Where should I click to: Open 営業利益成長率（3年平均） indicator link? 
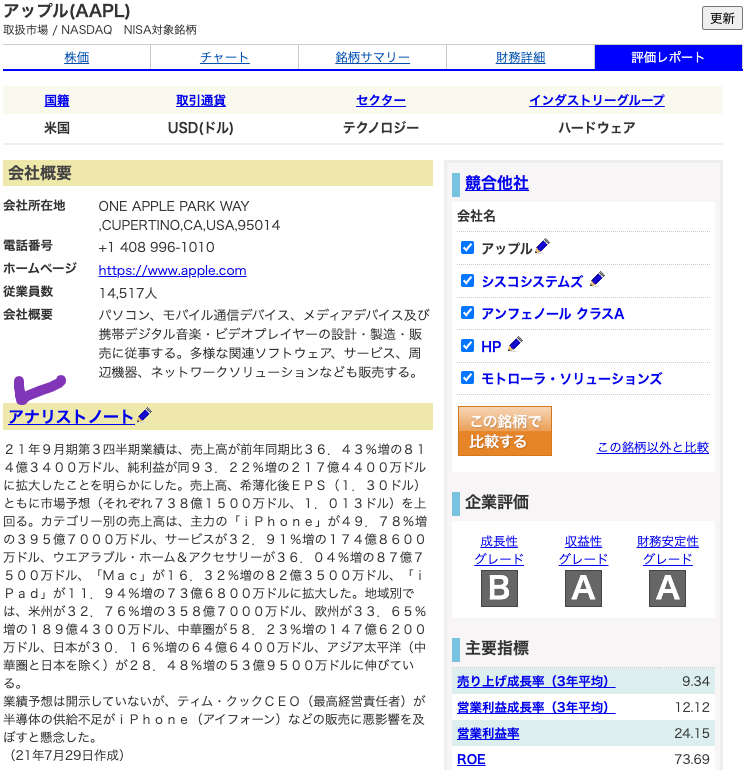[x=536, y=707]
